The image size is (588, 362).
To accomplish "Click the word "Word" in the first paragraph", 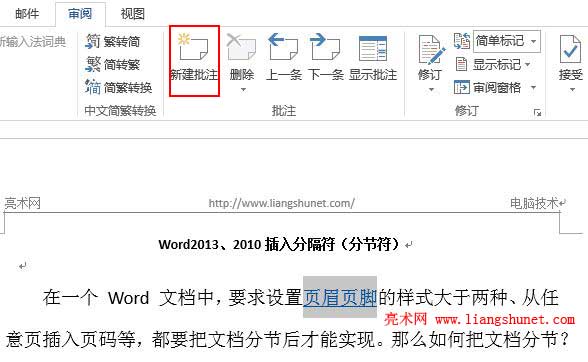I will pyautogui.click(x=128, y=298).
